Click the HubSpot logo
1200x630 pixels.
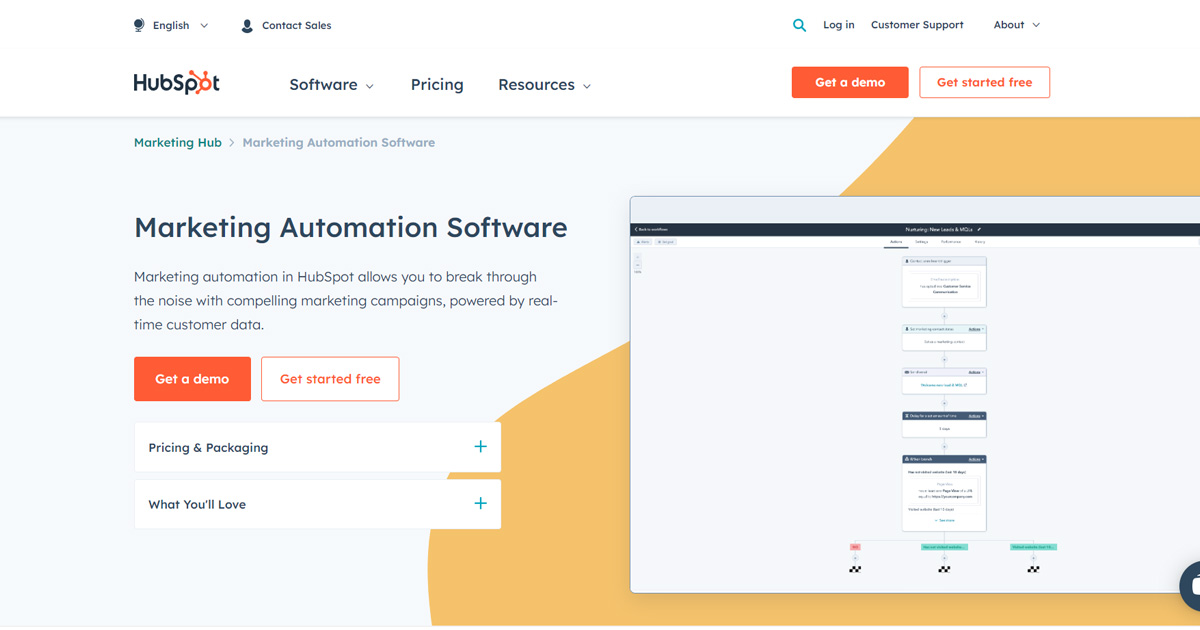(177, 84)
